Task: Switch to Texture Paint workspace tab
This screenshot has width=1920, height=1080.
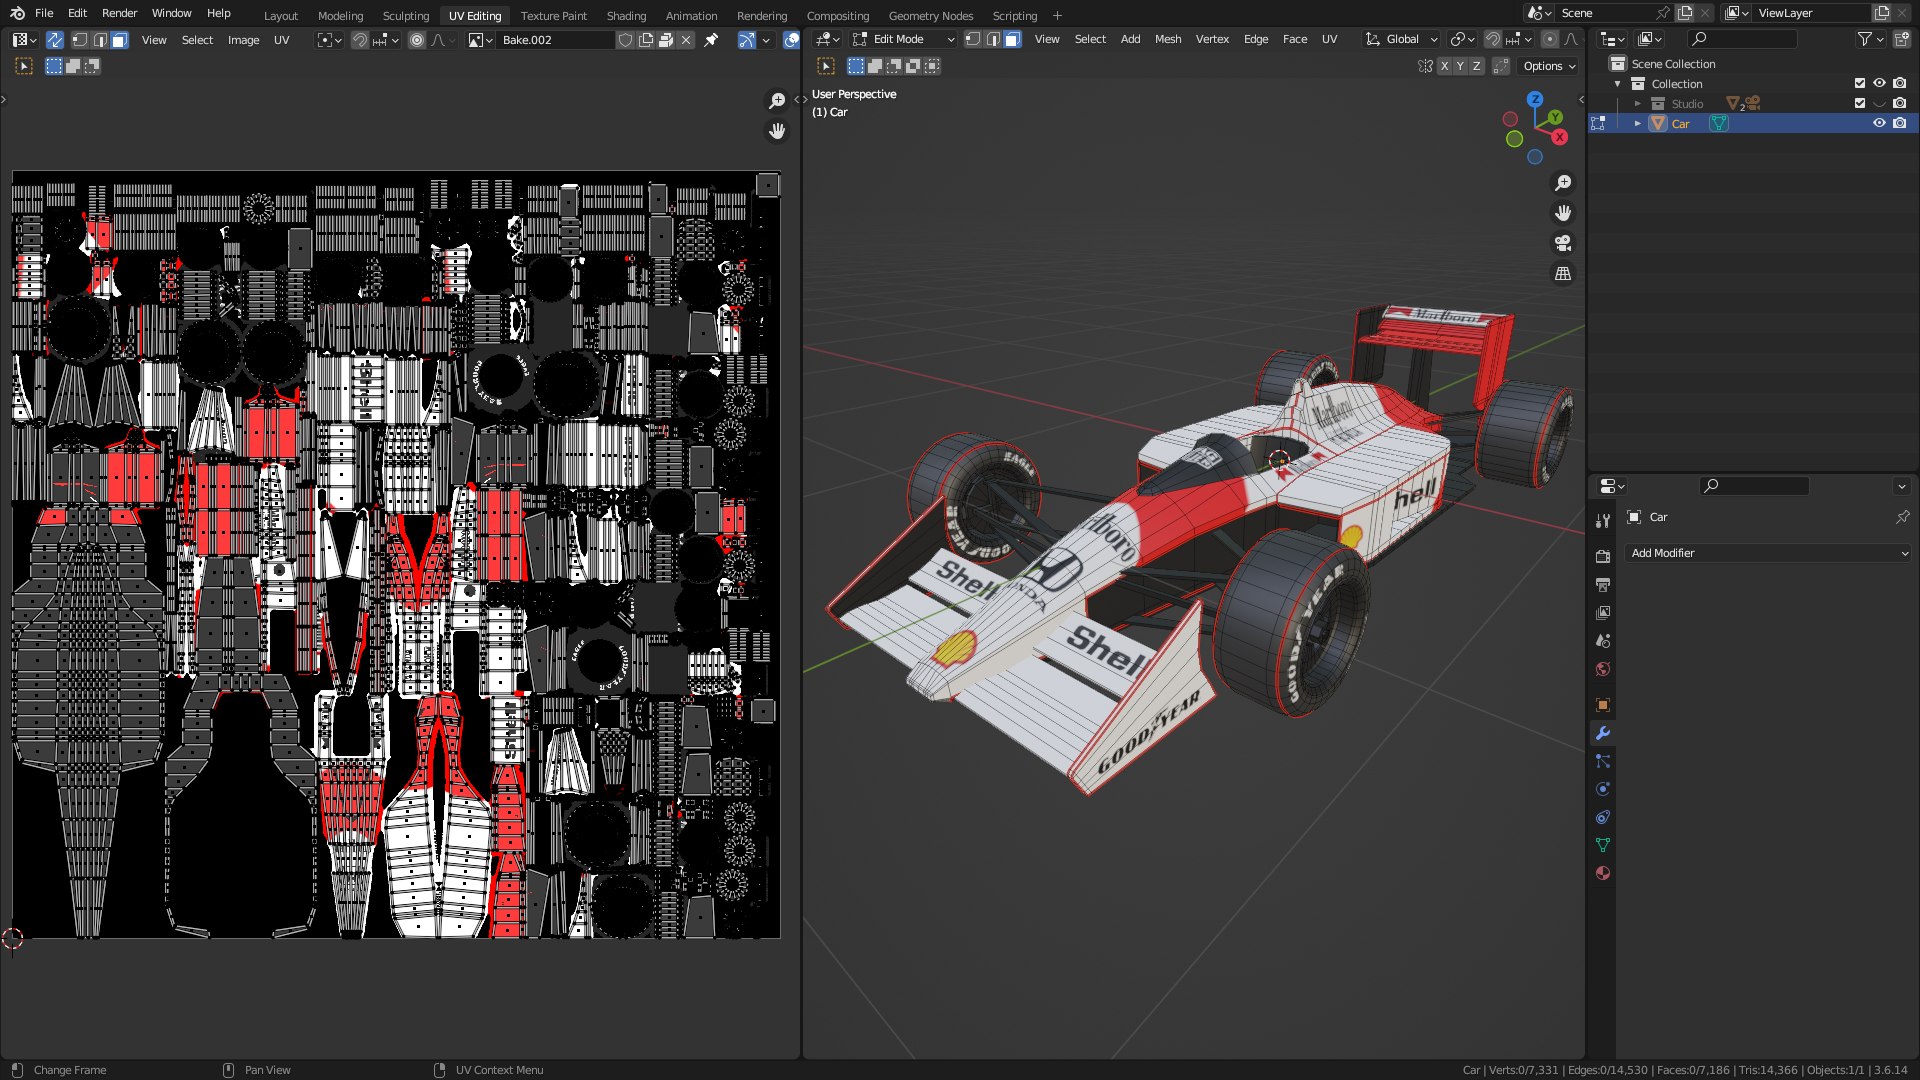Action: click(553, 15)
